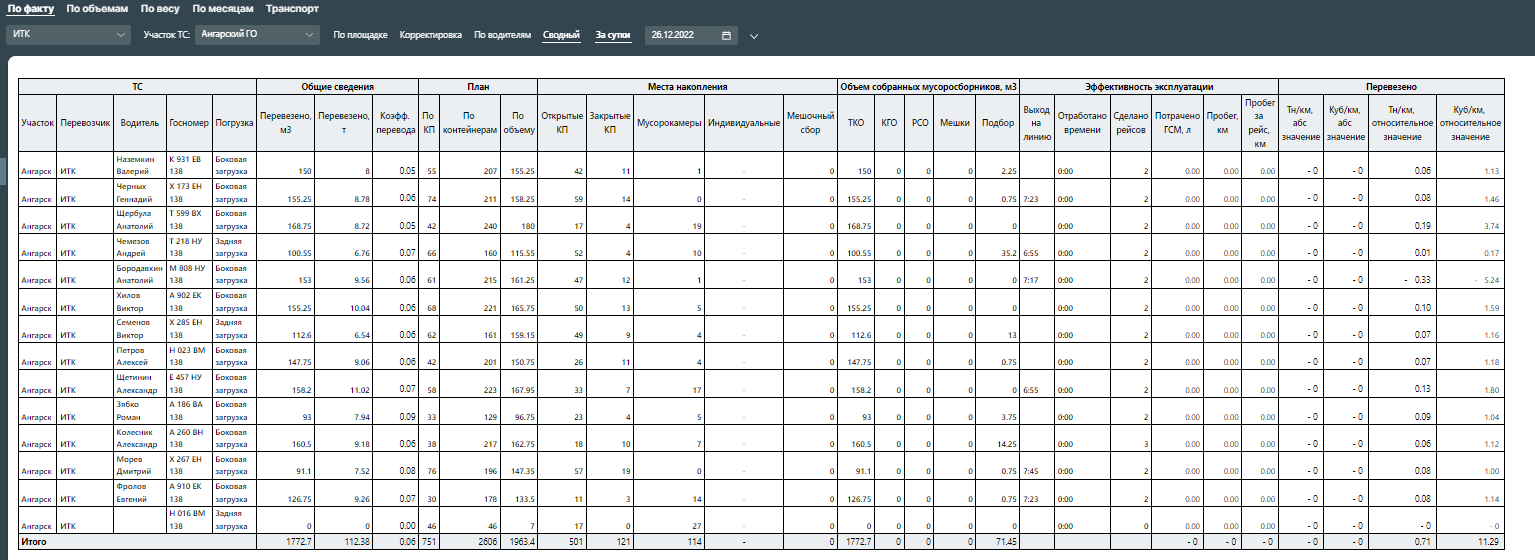Toggle the Сводный report mode
The height and width of the screenshot is (560, 1535).
561,35
